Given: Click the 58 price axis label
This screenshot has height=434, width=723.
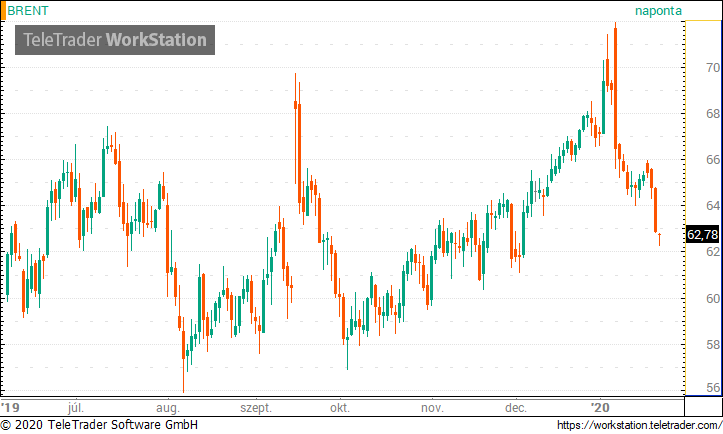Looking at the screenshot, I should [x=712, y=345].
